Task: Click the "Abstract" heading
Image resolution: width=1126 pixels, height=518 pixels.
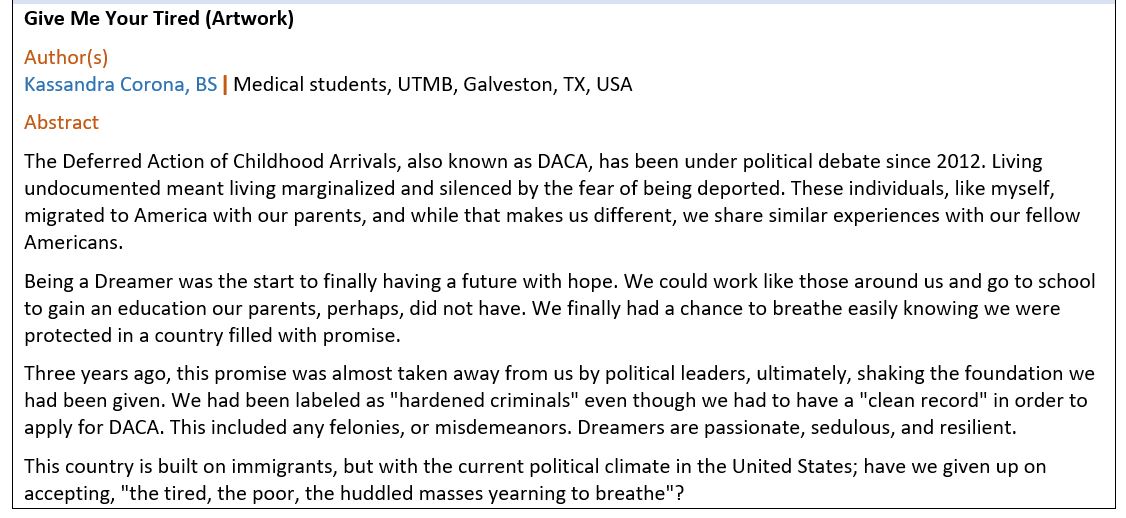Action: (61, 122)
